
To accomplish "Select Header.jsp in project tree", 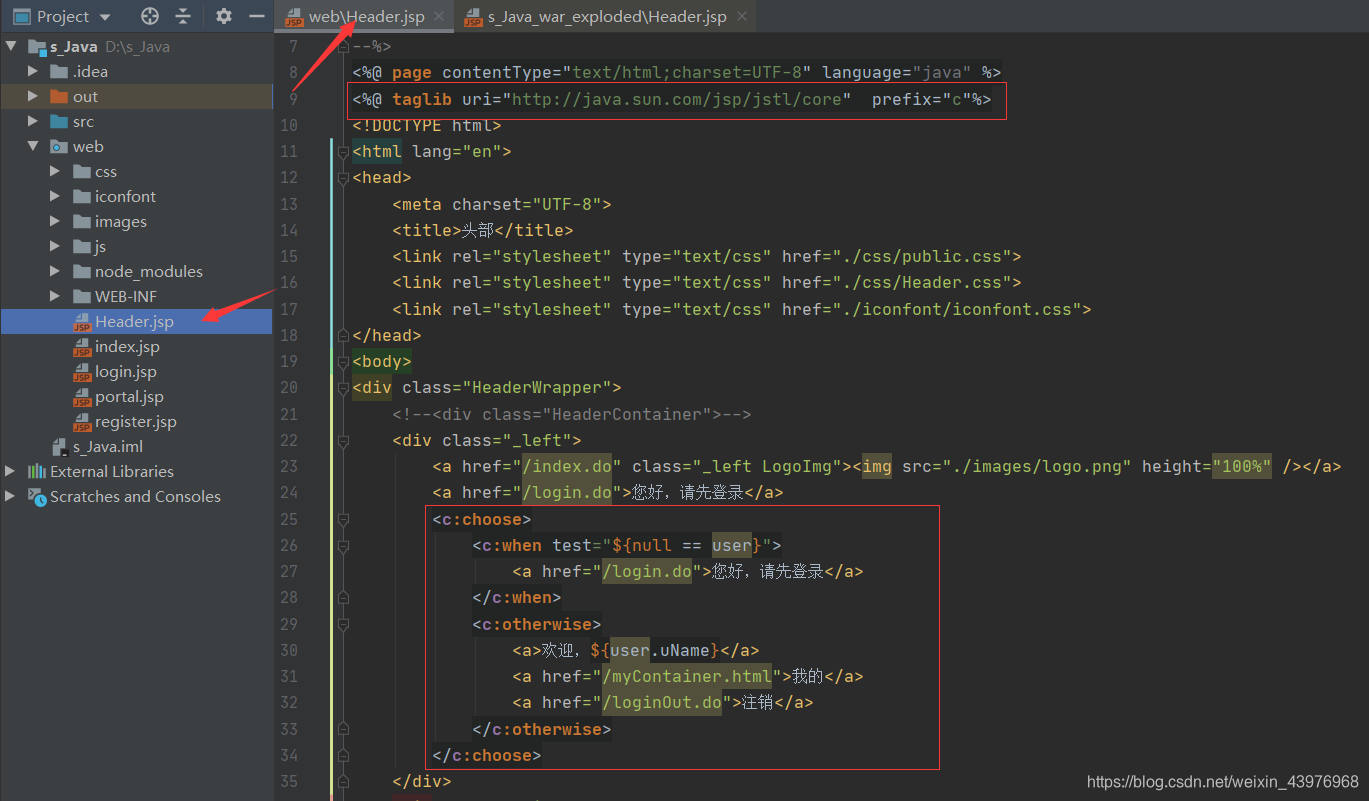I will pyautogui.click(x=136, y=321).
